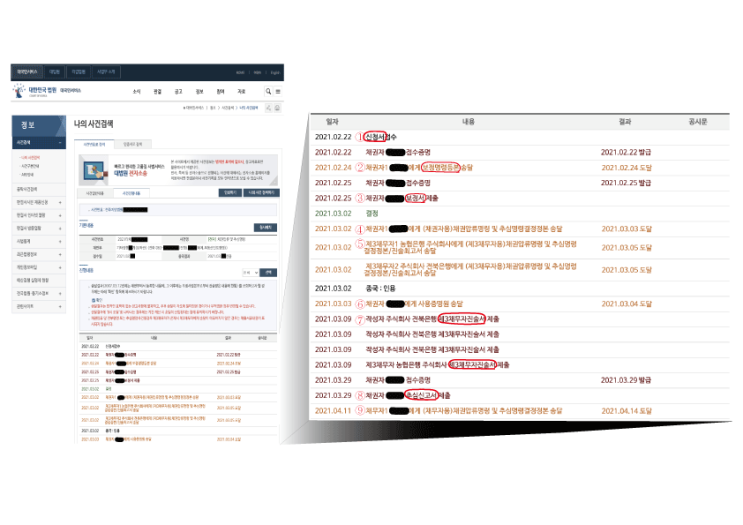Click '2021.03.03 도달' result in enlarged table
743x525 pixels.
(x=626, y=229)
